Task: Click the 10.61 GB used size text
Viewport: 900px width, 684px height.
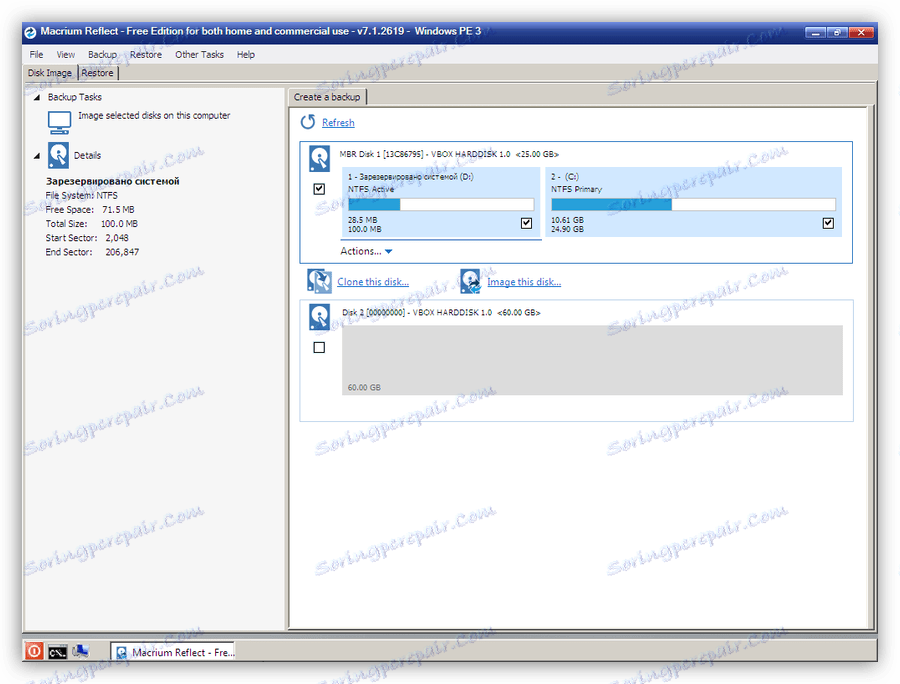Action: tap(567, 220)
